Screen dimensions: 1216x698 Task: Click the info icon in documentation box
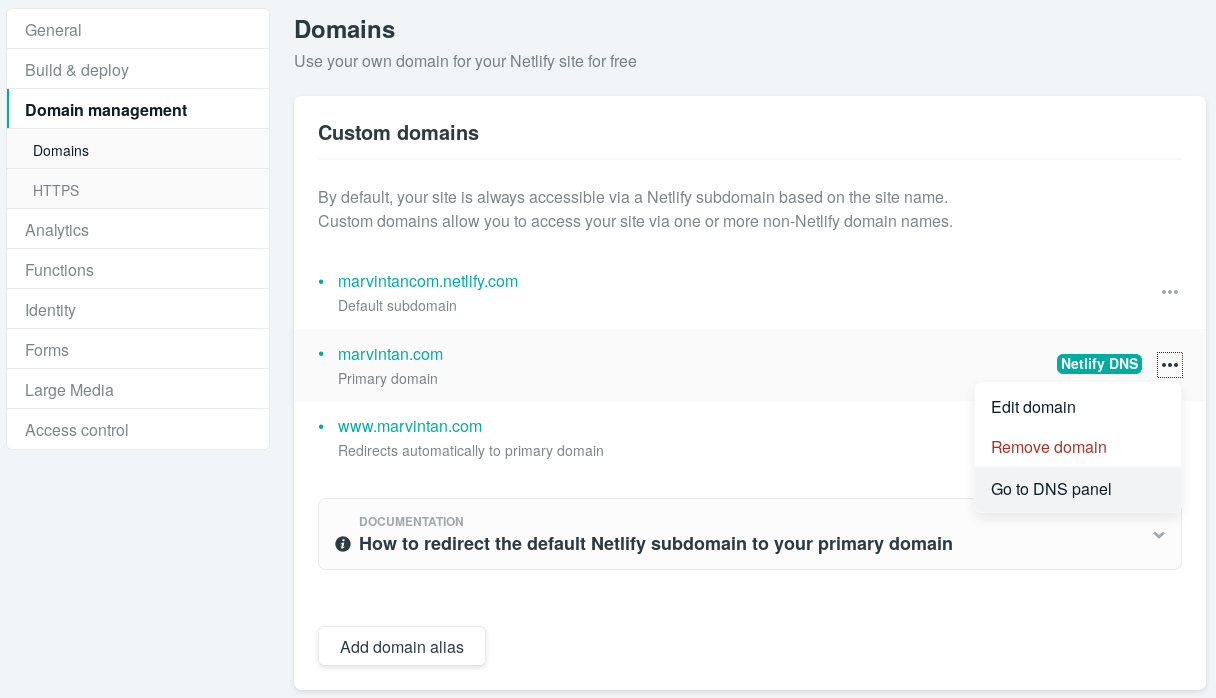point(343,544)
